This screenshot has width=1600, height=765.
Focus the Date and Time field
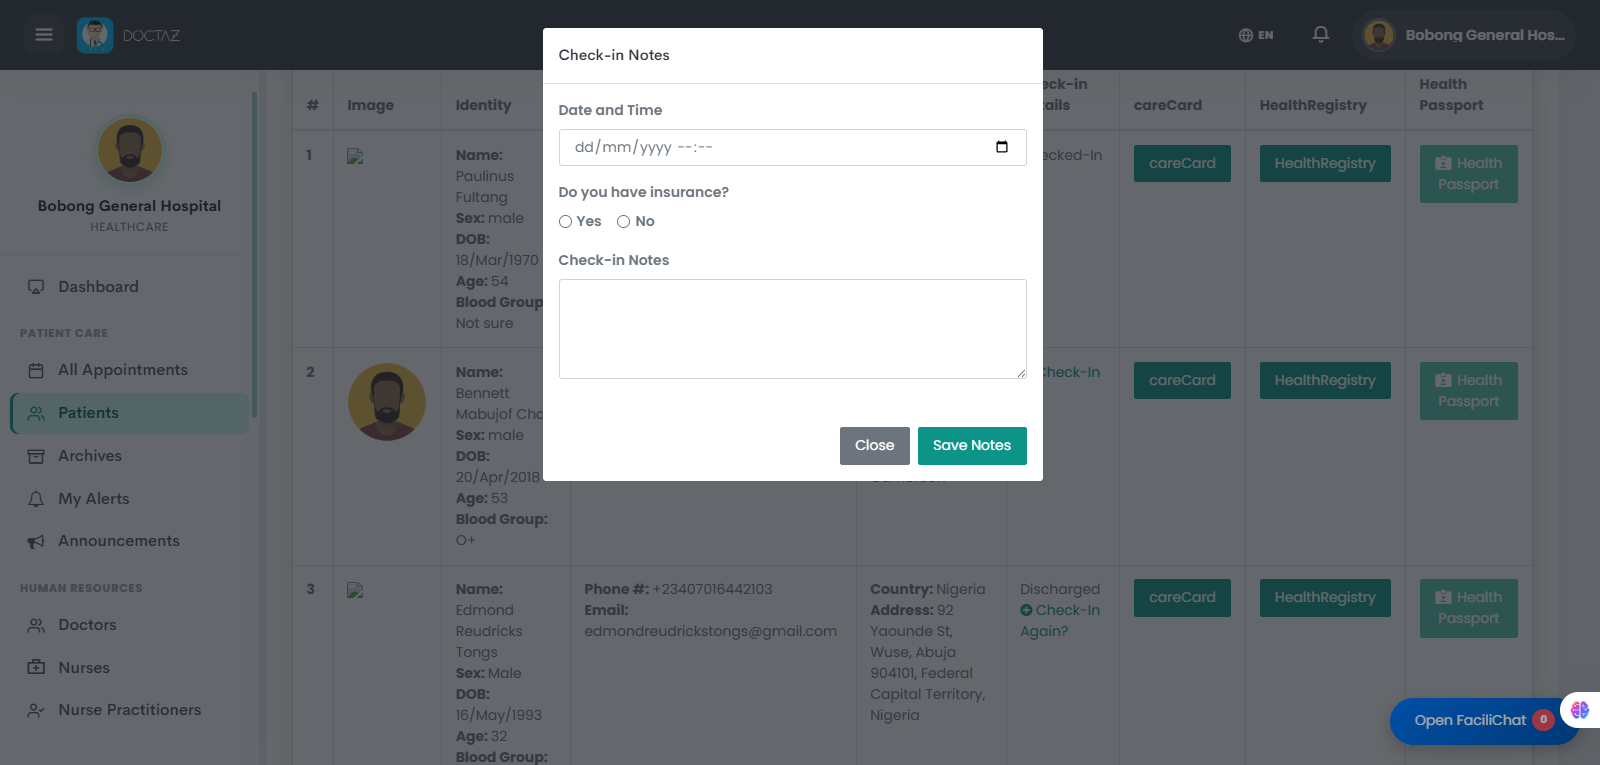pos(792,147)
